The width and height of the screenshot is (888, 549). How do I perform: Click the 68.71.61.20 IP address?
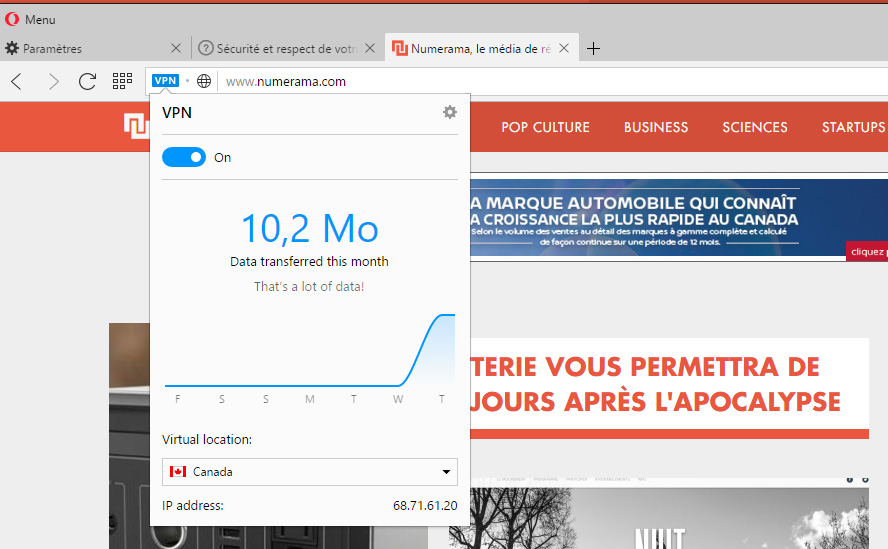(425, 505)
